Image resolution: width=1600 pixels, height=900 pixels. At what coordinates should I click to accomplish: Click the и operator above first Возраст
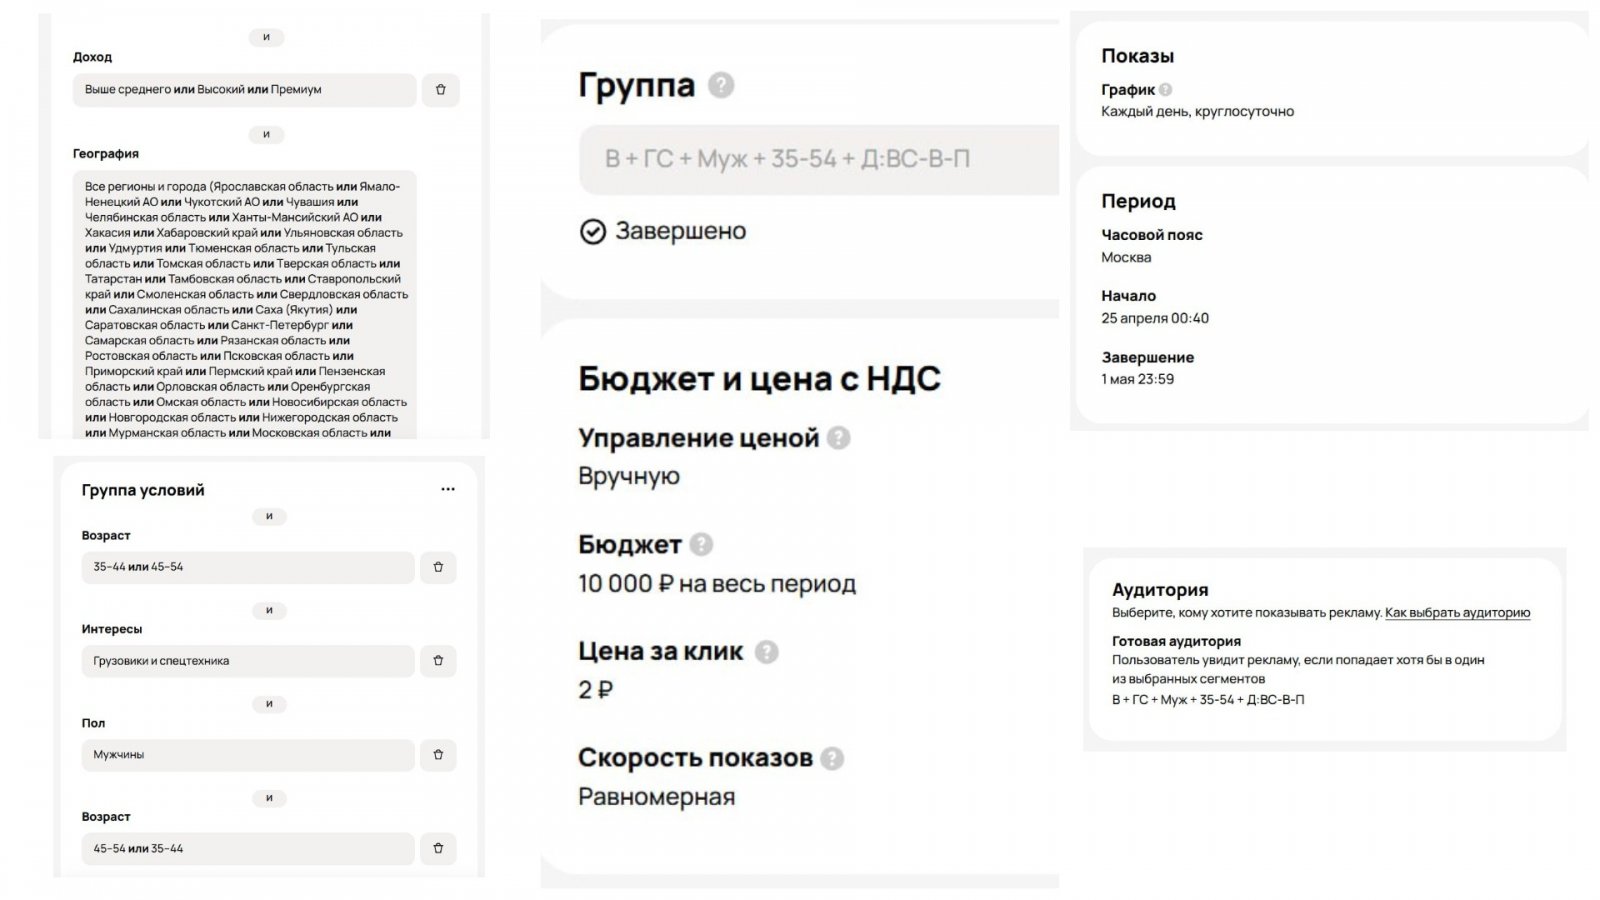pos(269,516)
